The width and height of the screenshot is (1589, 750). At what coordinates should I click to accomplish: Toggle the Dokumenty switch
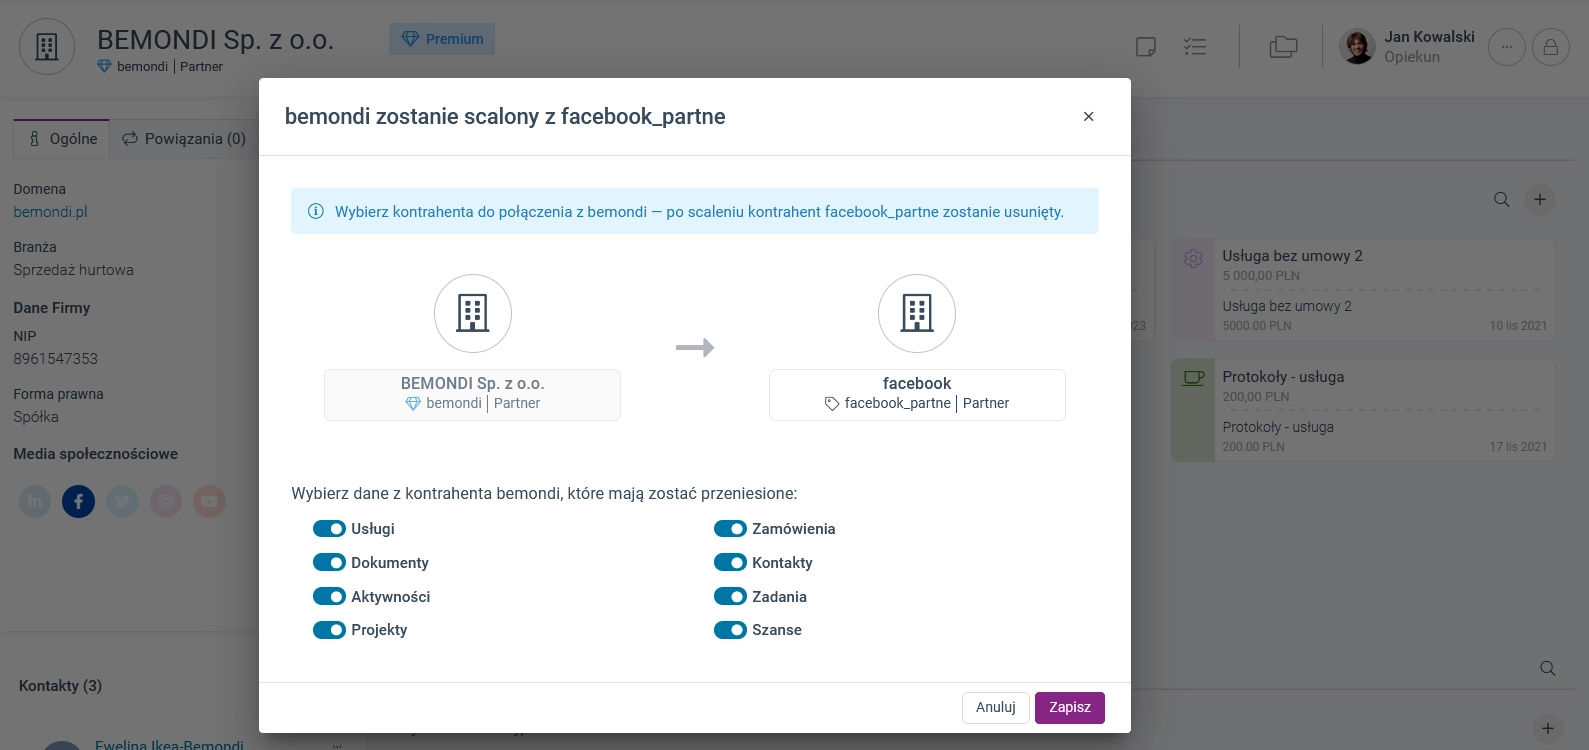pyautogui.click(x=329, y=563)
